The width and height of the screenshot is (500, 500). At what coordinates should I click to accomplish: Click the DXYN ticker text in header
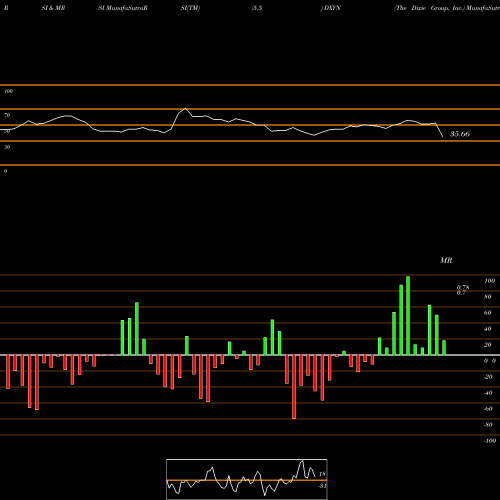click(331, 8)
